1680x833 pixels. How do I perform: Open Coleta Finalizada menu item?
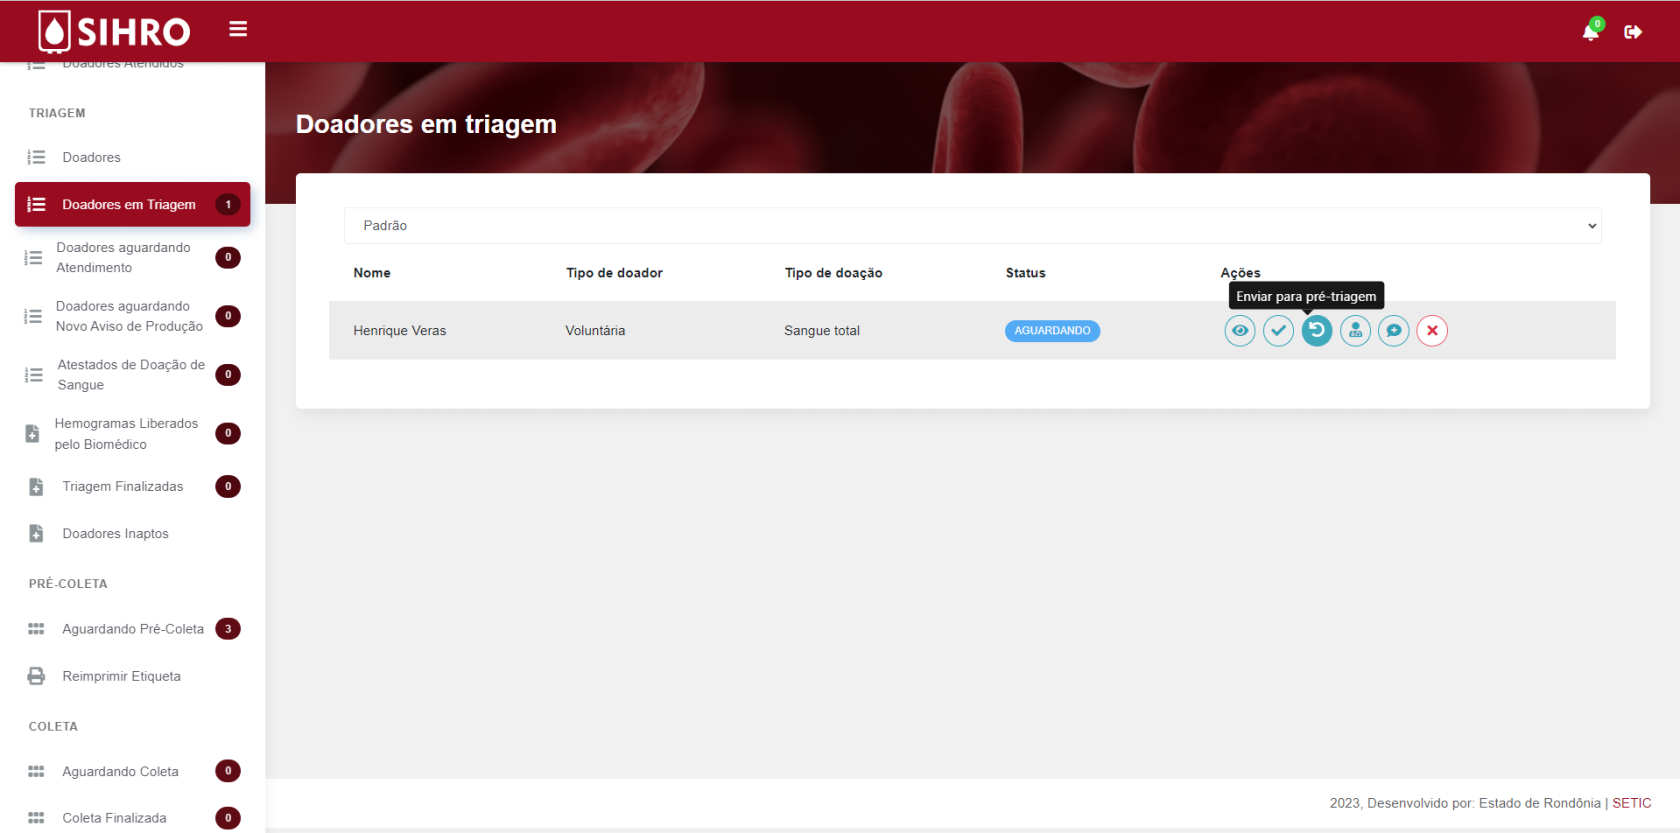pyautogui.click(x=132, y=818)
